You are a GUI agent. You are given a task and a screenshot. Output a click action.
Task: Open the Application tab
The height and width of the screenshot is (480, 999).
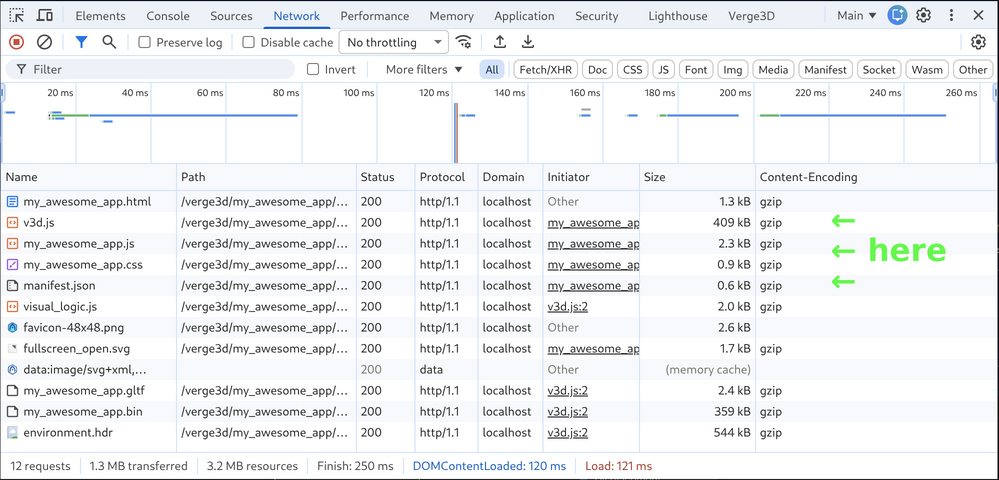pos(524,16)
